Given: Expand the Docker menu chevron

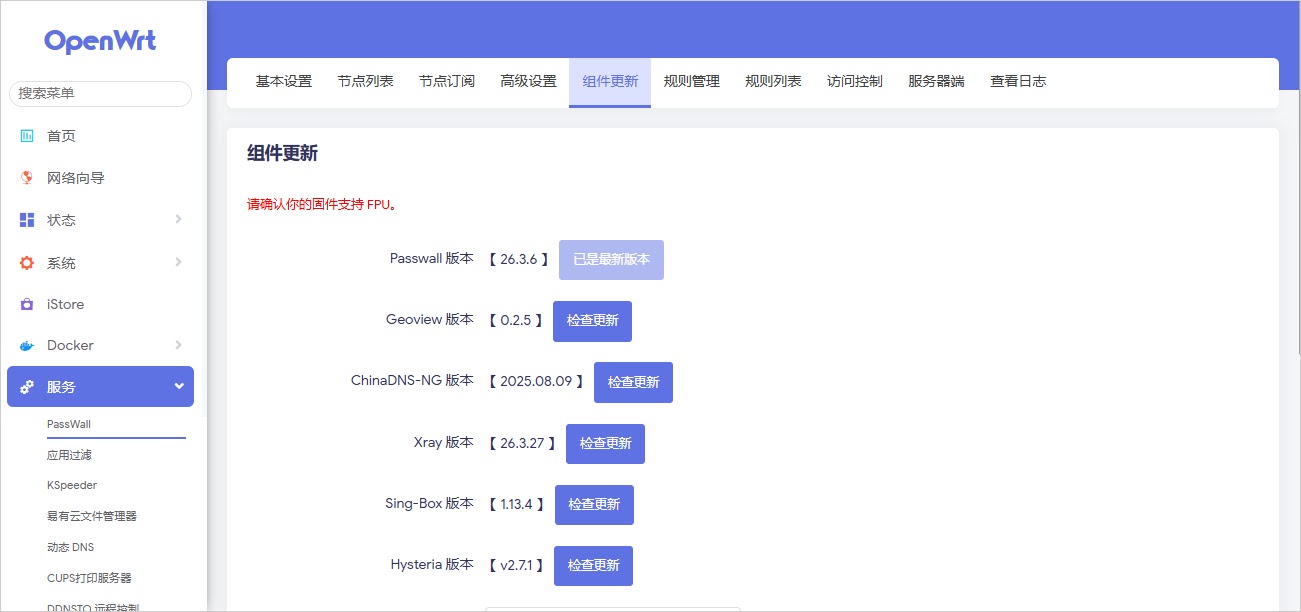Looking at the screenshot, I should click(178, 345).
